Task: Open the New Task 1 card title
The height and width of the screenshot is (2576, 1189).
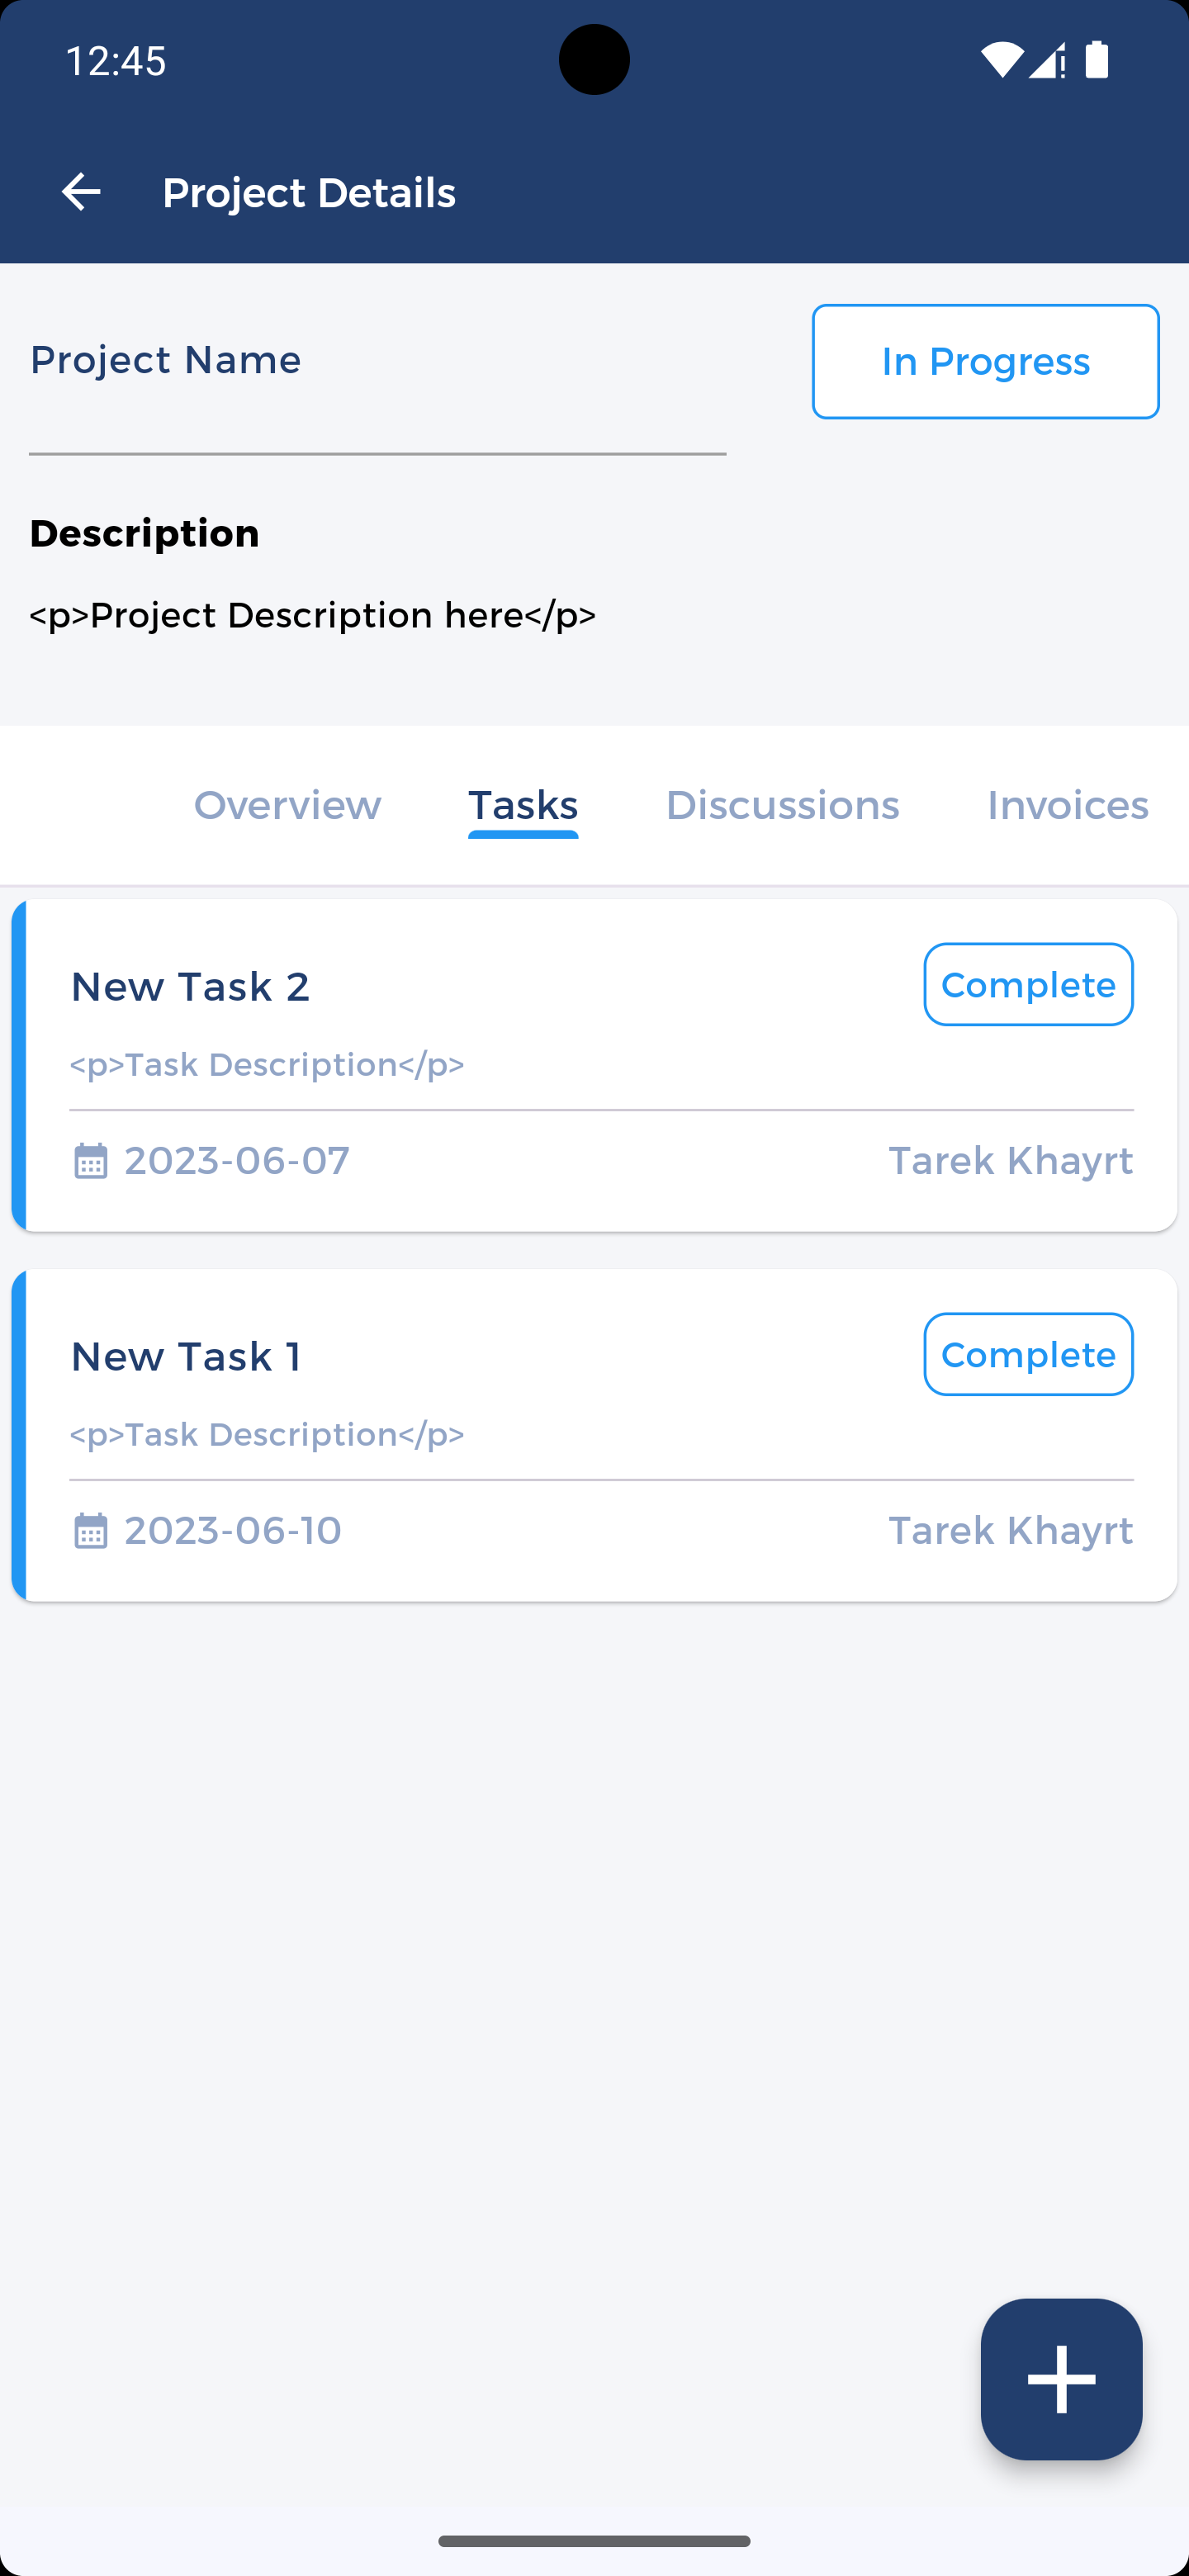Action: (186, 1357)
